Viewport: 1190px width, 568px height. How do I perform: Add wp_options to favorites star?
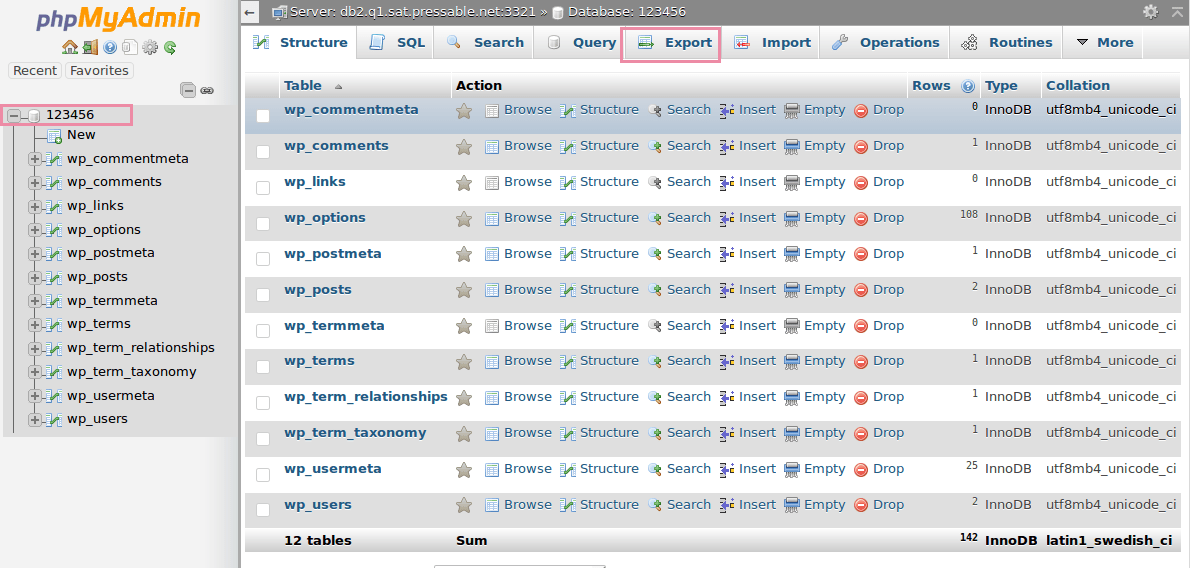(464, 219)
